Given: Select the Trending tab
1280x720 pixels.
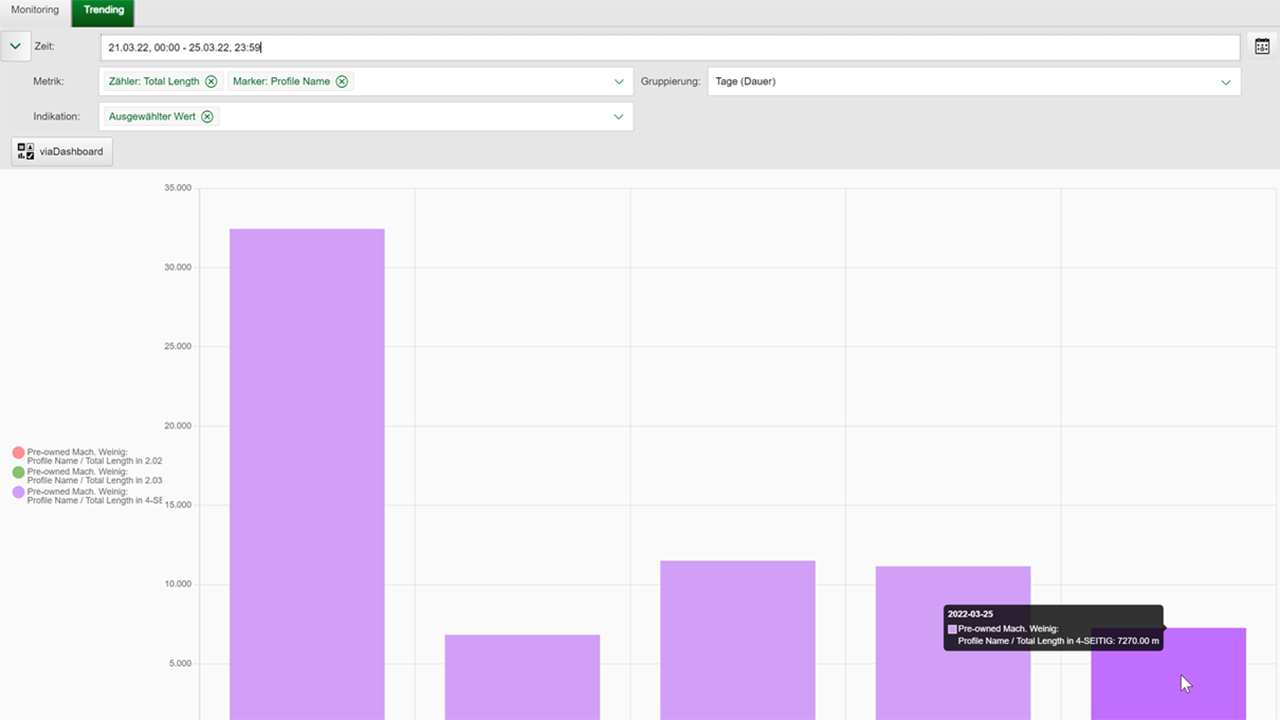Looking at the screenshot, I should click(x=104, y=10).
